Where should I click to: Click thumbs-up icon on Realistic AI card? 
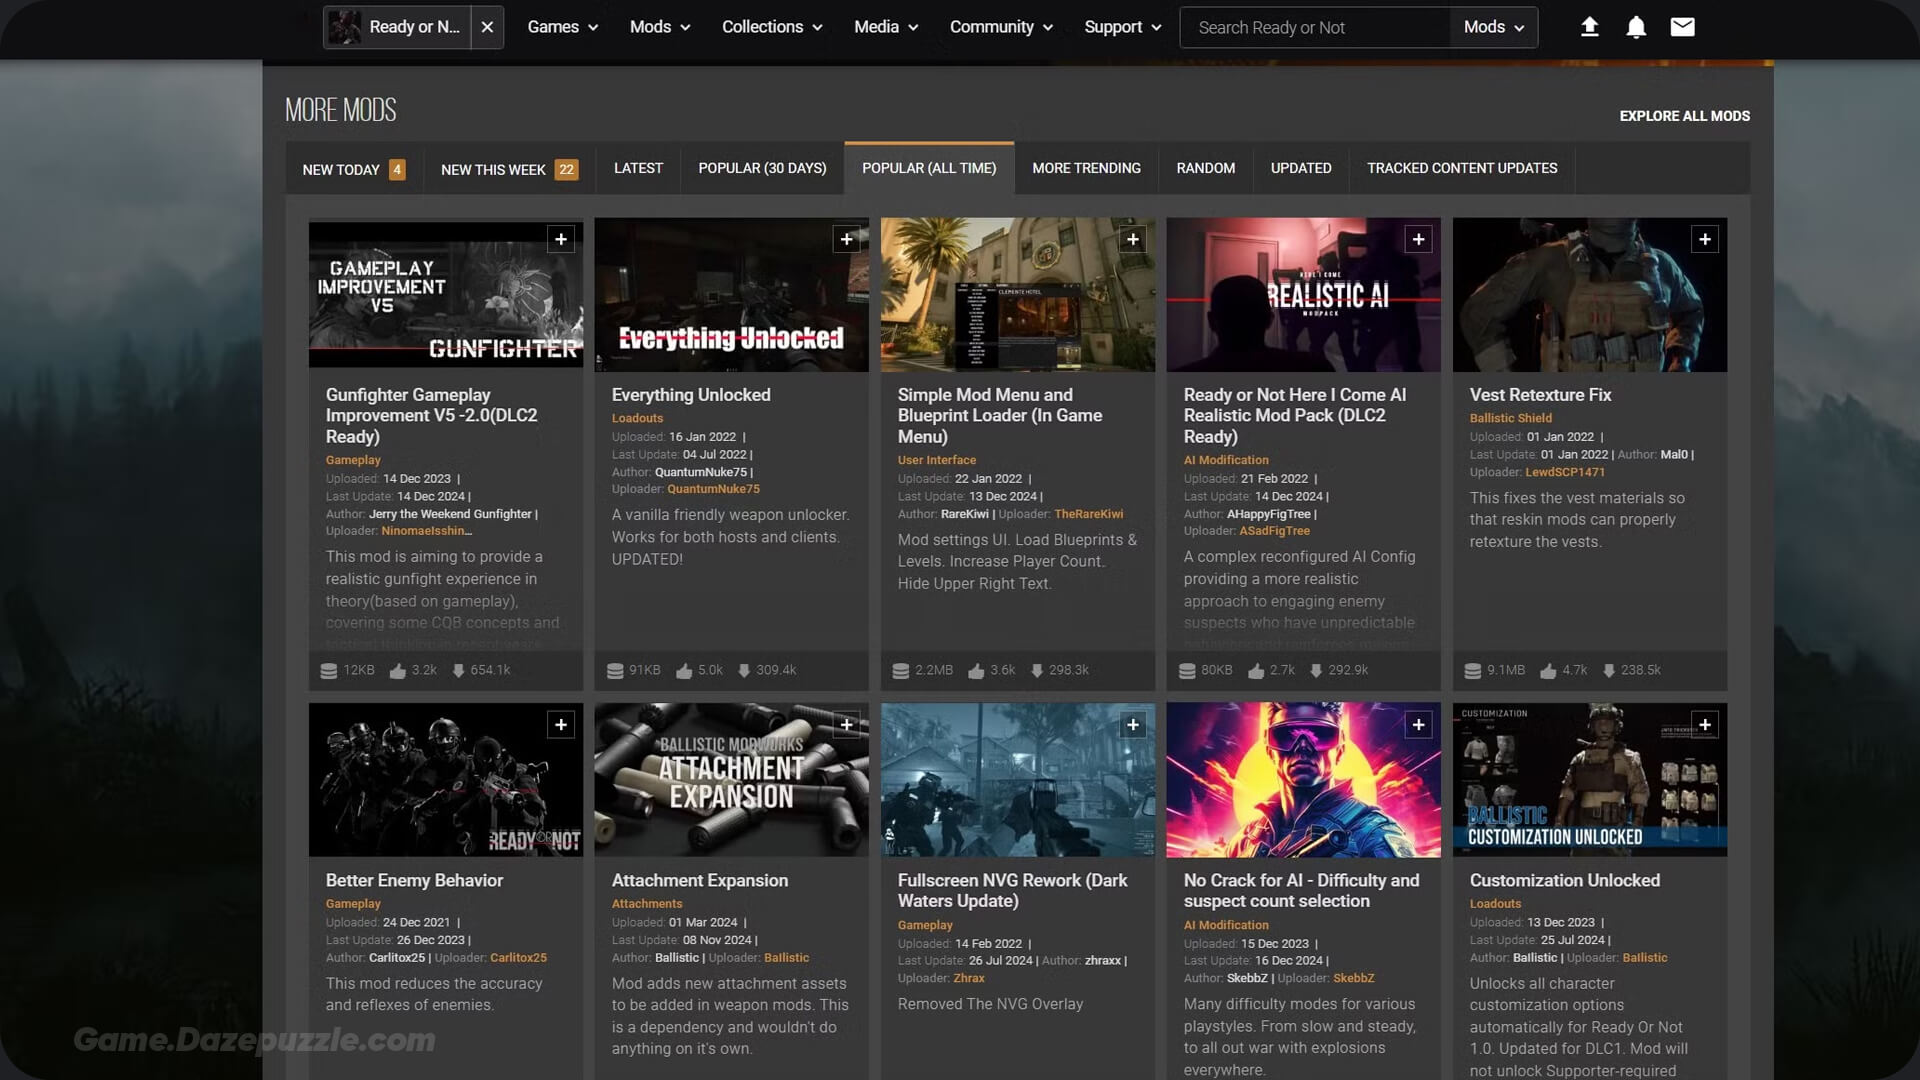pos(1256,670)
